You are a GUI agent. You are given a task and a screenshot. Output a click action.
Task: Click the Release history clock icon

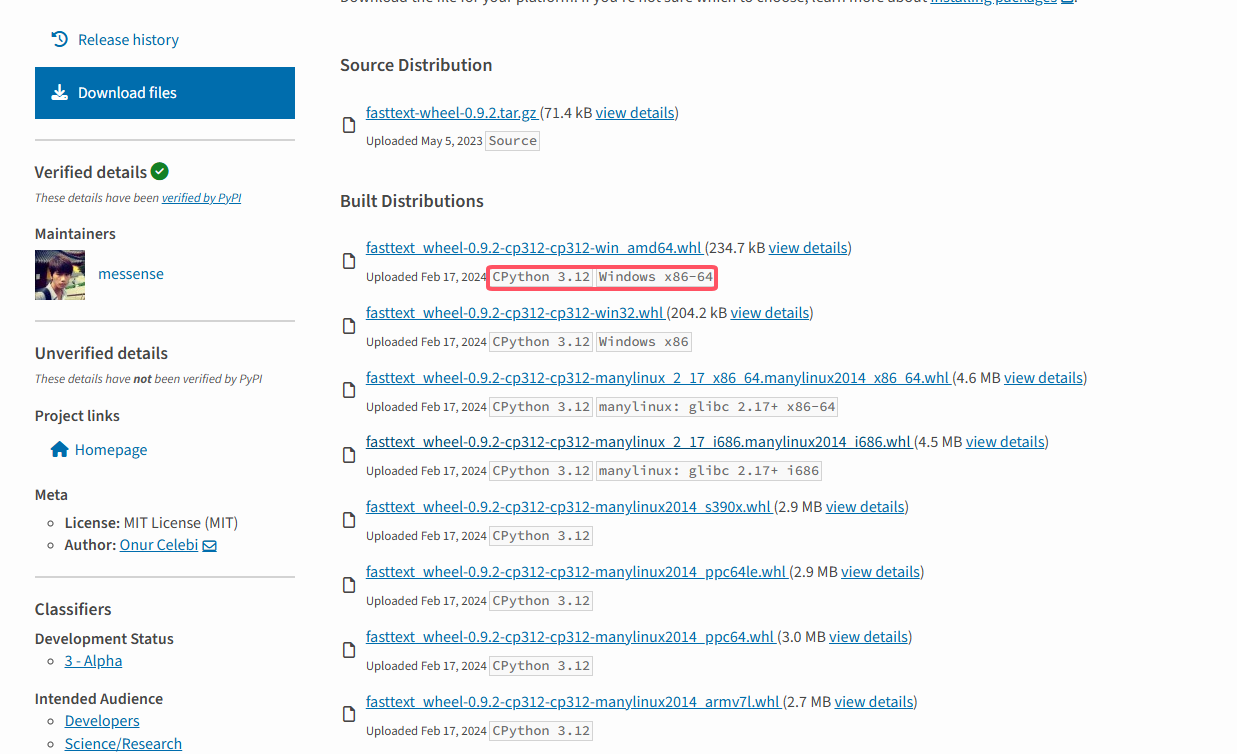(60, 40)
